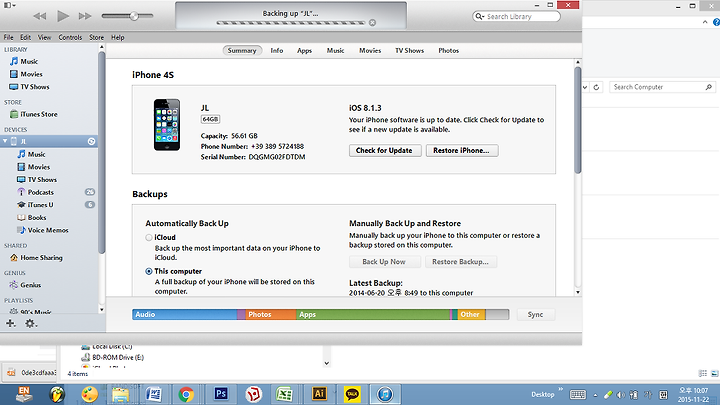This screenshot has height=405, width=720.
Task: Switch to the Photos tab
Action: point(449,51)
